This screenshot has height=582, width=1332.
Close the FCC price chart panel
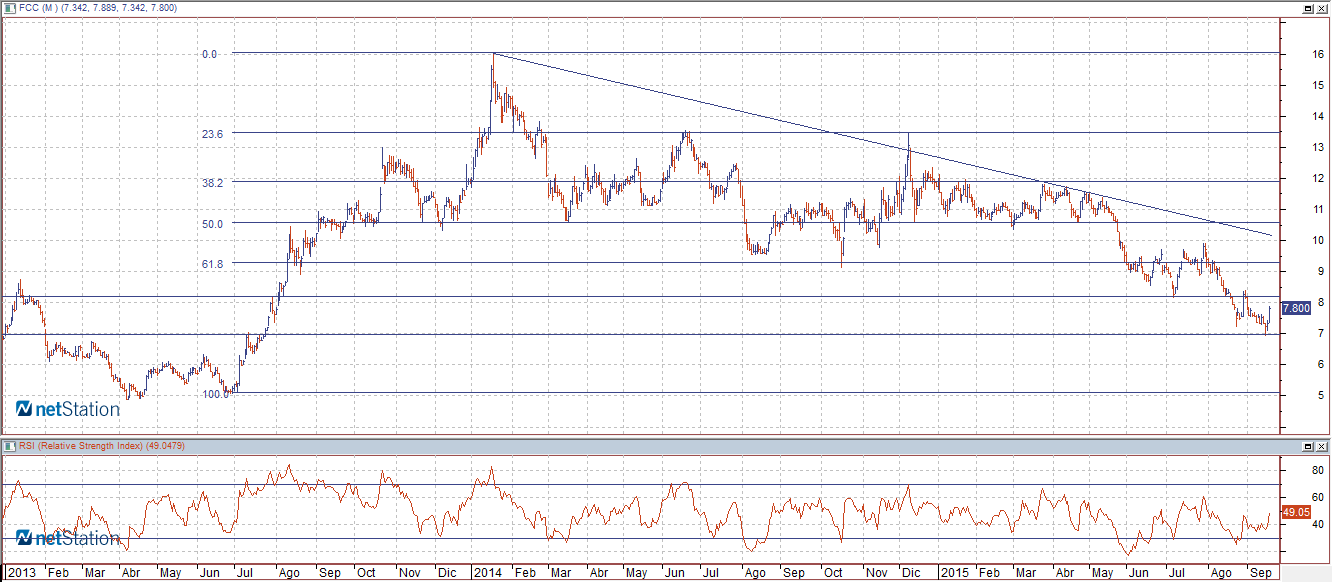click(x=1321, y=8)
